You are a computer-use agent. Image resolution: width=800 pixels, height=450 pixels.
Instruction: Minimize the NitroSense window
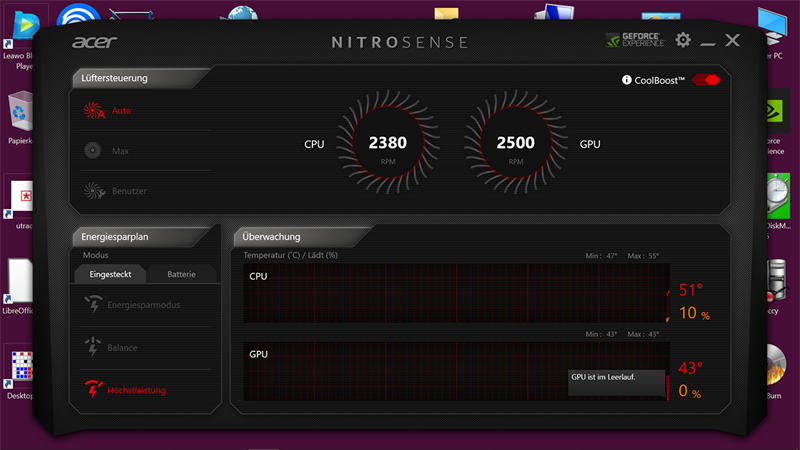pyautogui.click(x=708, y=41)
